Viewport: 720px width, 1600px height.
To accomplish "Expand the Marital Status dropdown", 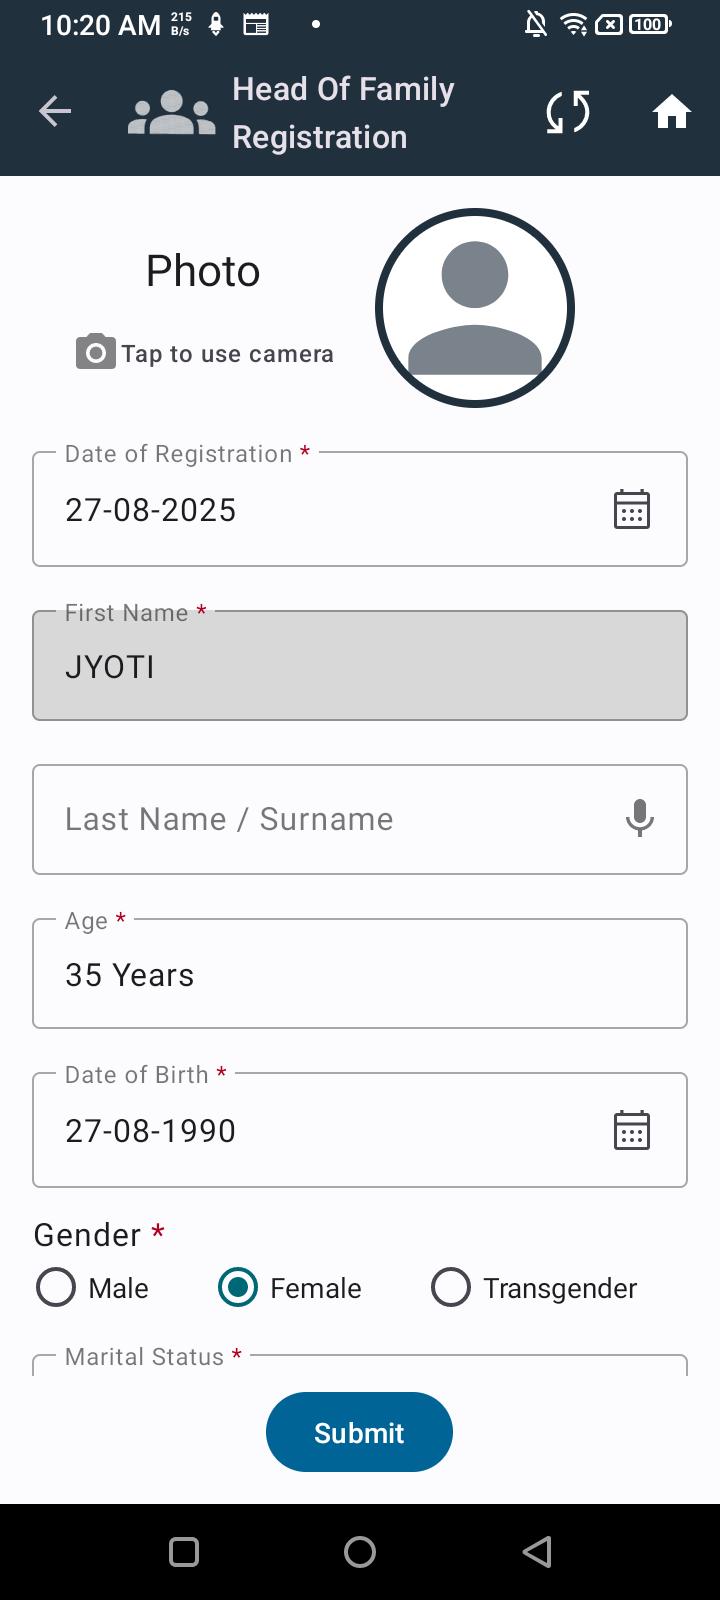I will [x=360, y=1365].
